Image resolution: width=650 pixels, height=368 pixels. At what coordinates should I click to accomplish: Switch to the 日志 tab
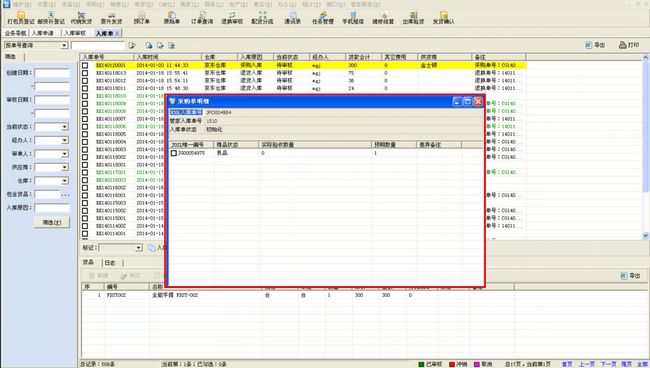[x=110, y=263]
